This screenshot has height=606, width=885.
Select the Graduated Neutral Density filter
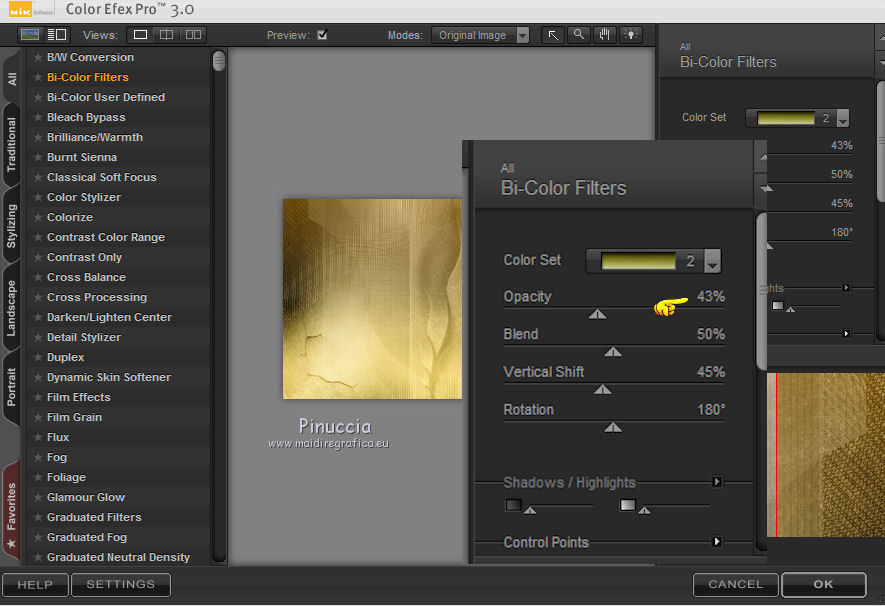[118, 557]
